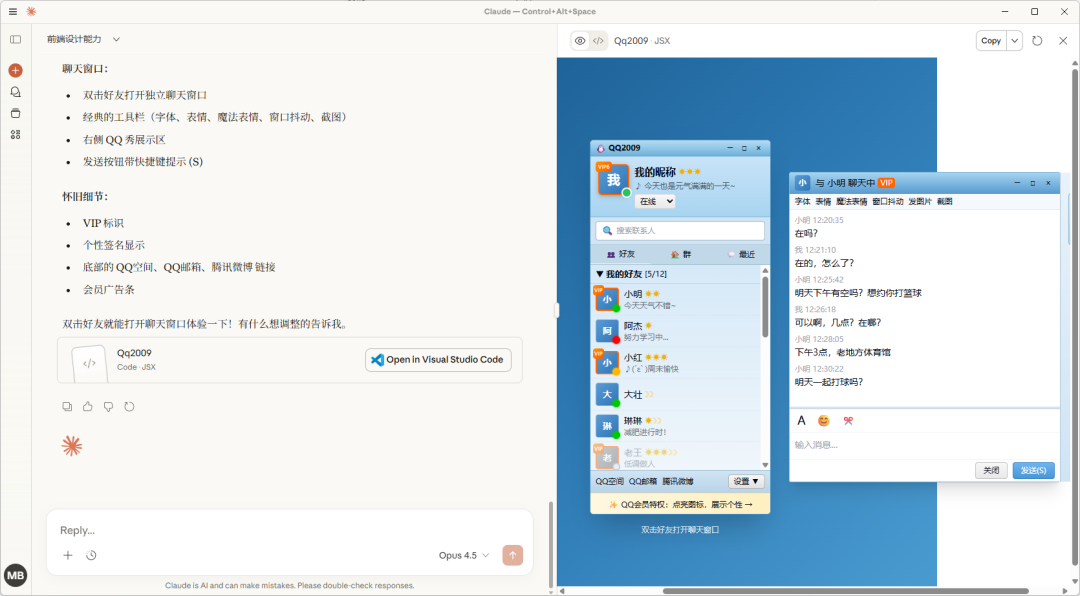Open the Copy button dropdown arrow
1080x596 pixels.
[x=1015, y=41]
